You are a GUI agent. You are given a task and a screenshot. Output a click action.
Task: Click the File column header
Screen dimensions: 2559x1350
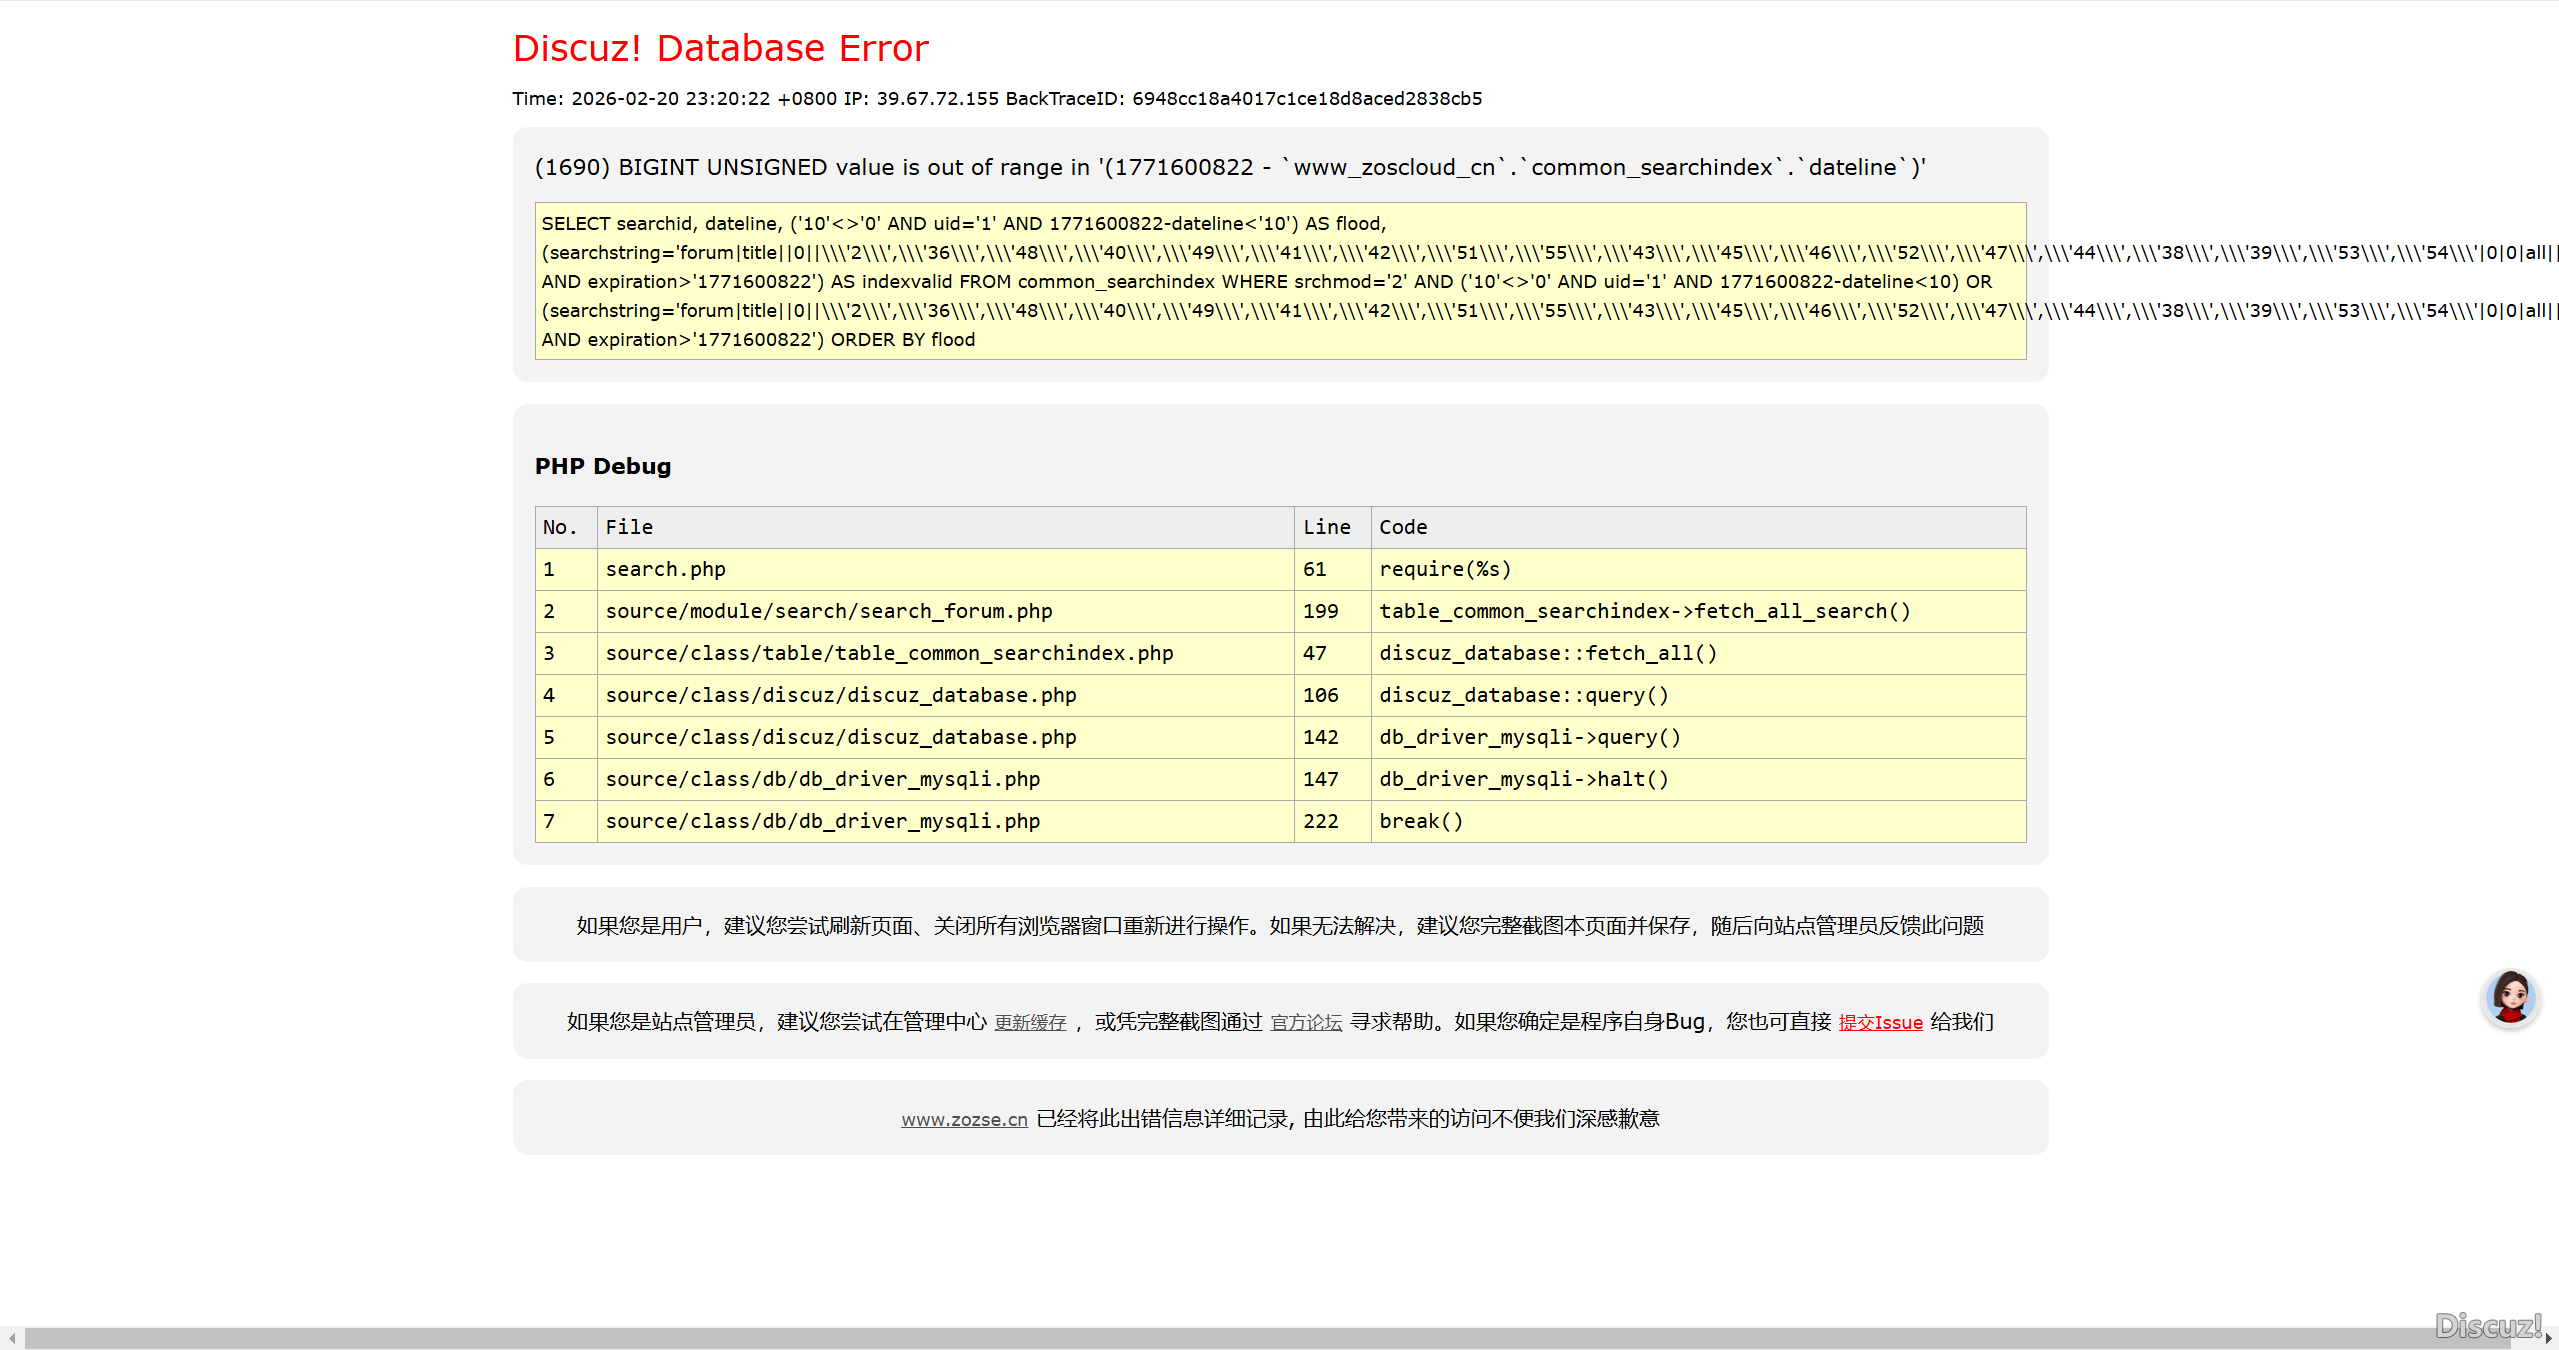click(x=629, y=527)
